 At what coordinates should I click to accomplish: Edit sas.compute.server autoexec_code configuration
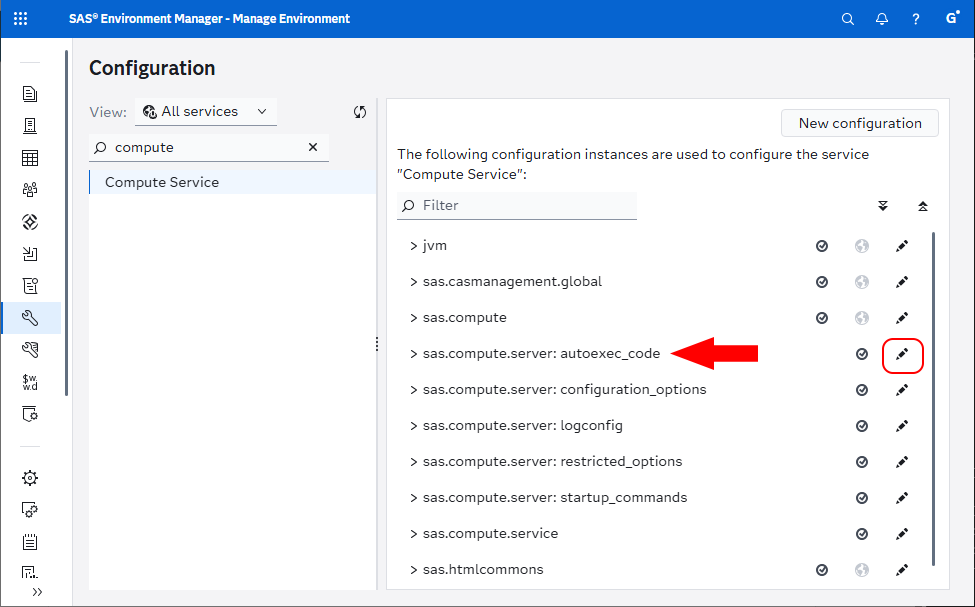[x=902, y=354]
